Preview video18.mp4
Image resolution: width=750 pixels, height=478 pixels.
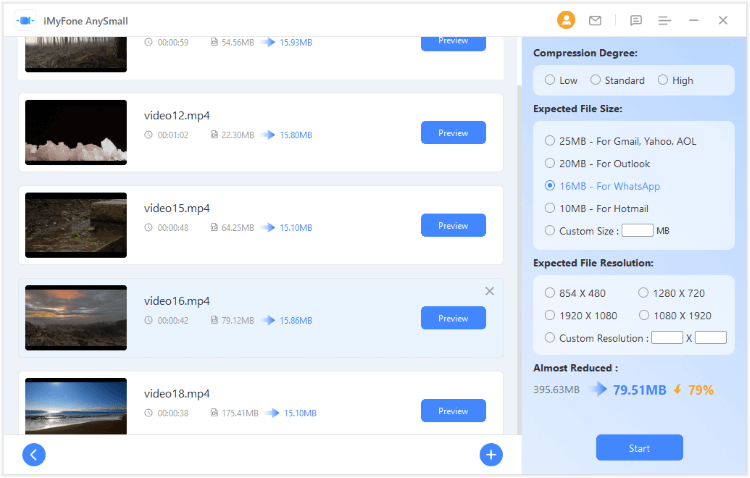point(453,411)
